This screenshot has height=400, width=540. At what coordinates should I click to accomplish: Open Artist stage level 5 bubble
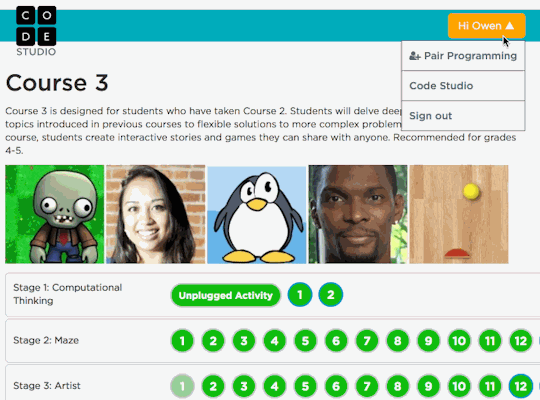tap(305, 386)
